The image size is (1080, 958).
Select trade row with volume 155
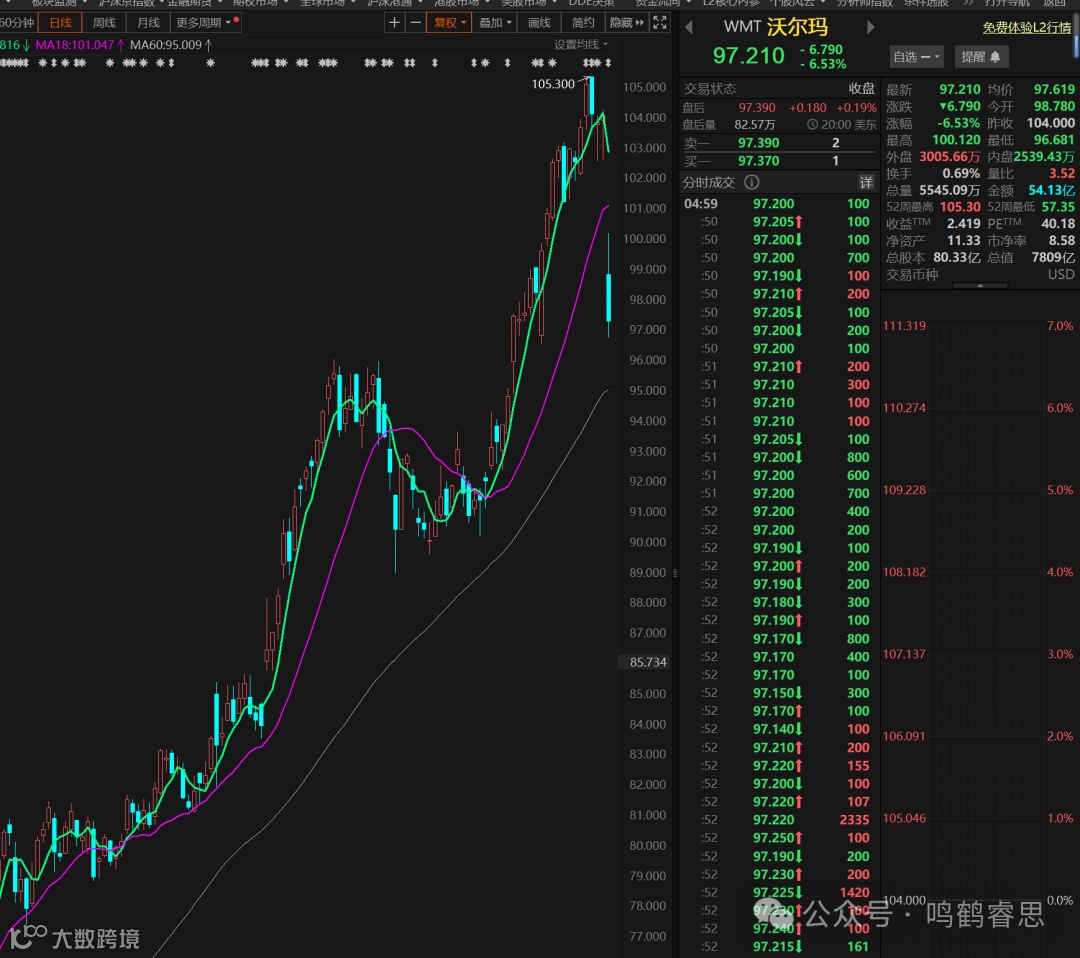click(779, 765)
